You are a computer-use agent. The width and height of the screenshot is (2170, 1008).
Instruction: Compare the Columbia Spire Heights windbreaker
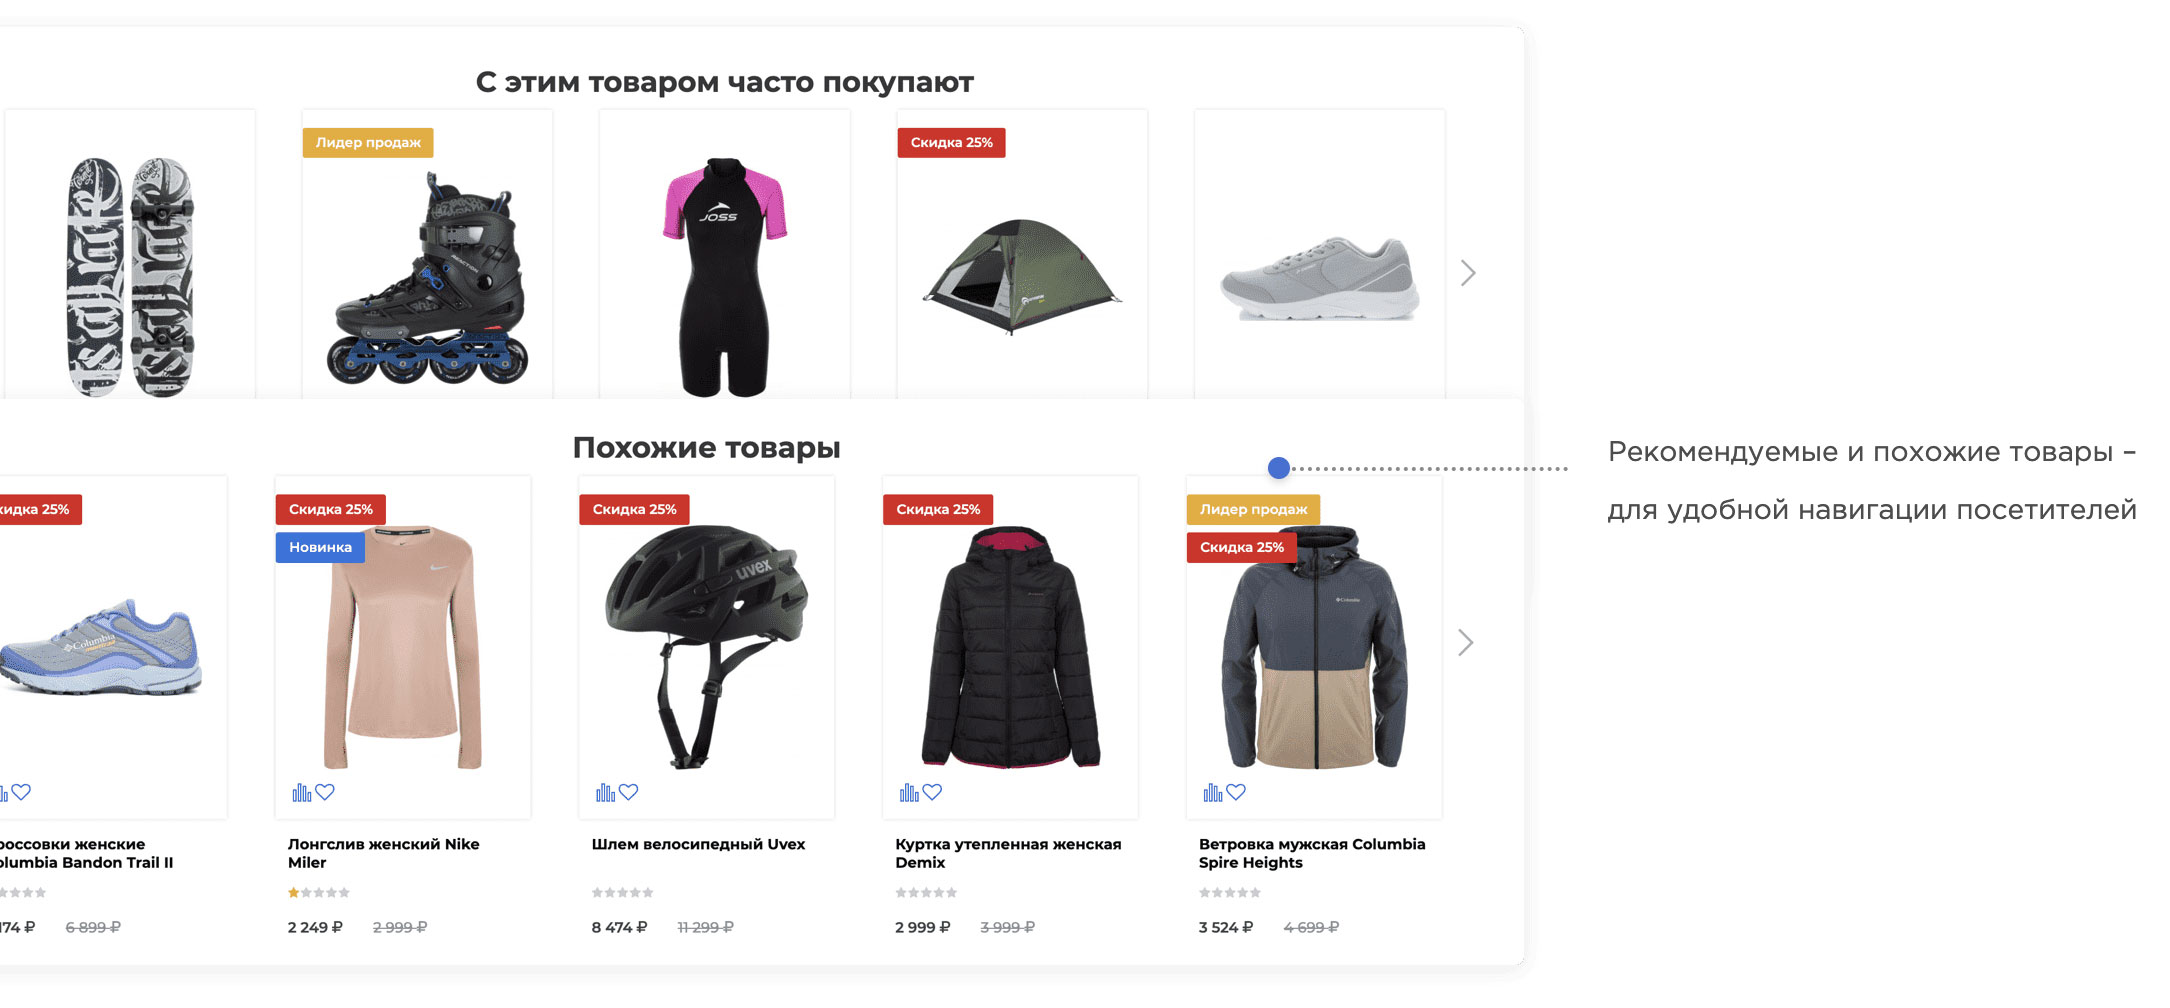point(1213,792)
